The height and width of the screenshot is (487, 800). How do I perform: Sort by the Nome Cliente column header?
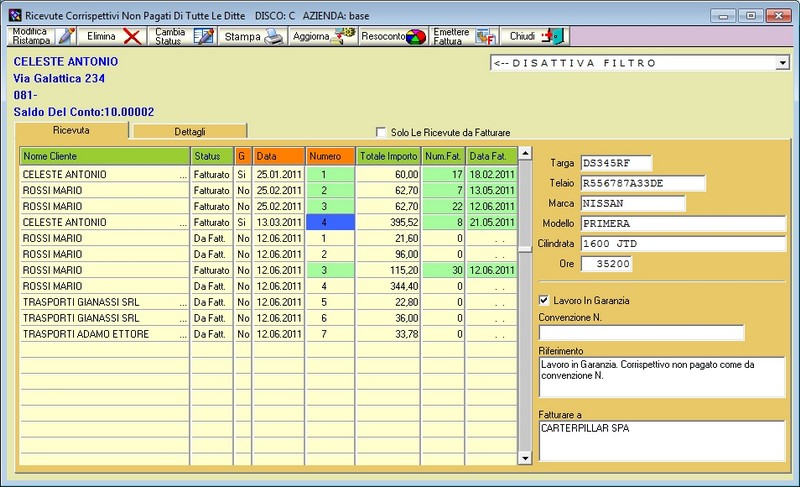[105, 156]
